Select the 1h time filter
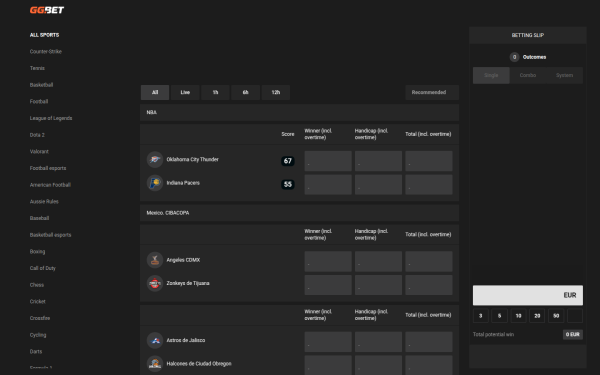The height and width of the screenshot is (375, 600). tap(215, 92)
